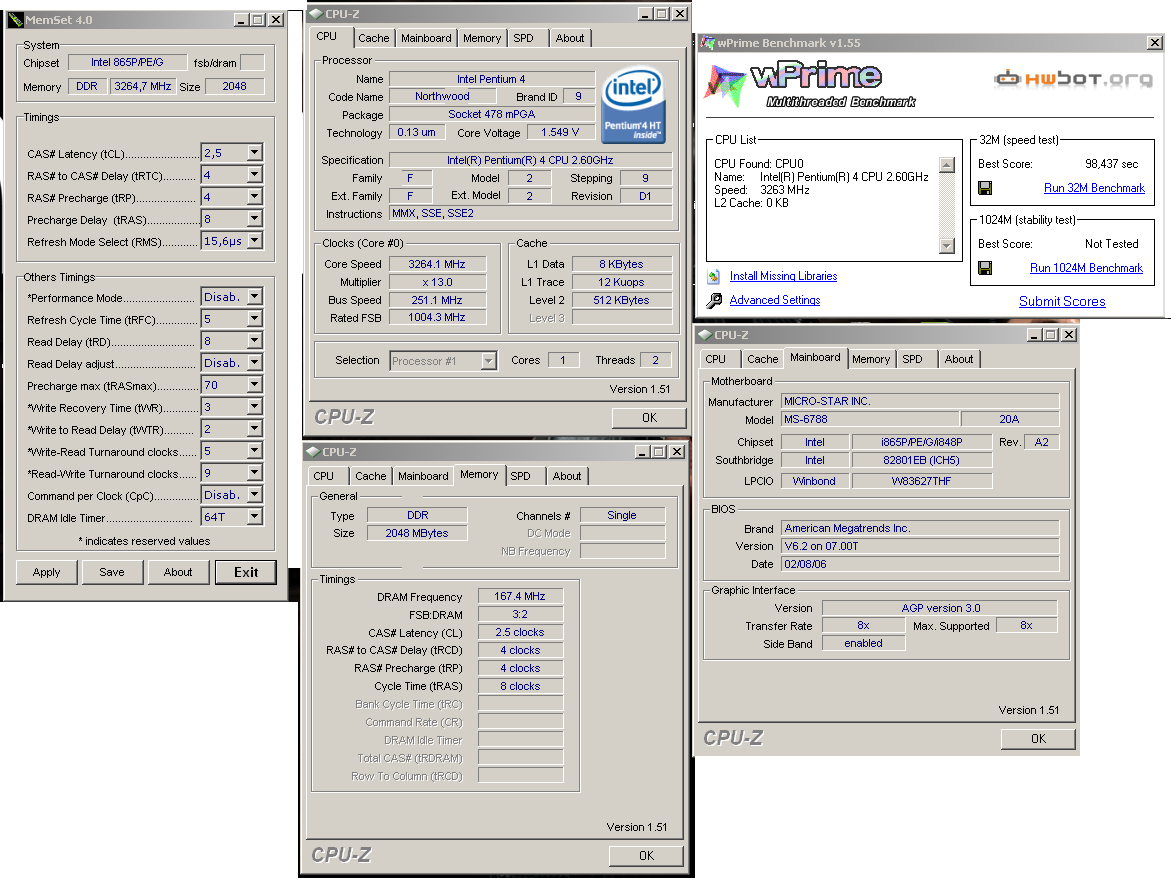This screenshot has height=878, width=1171.
Task: Click CPU List scrollbar down arrow
Action: point(947,246)
